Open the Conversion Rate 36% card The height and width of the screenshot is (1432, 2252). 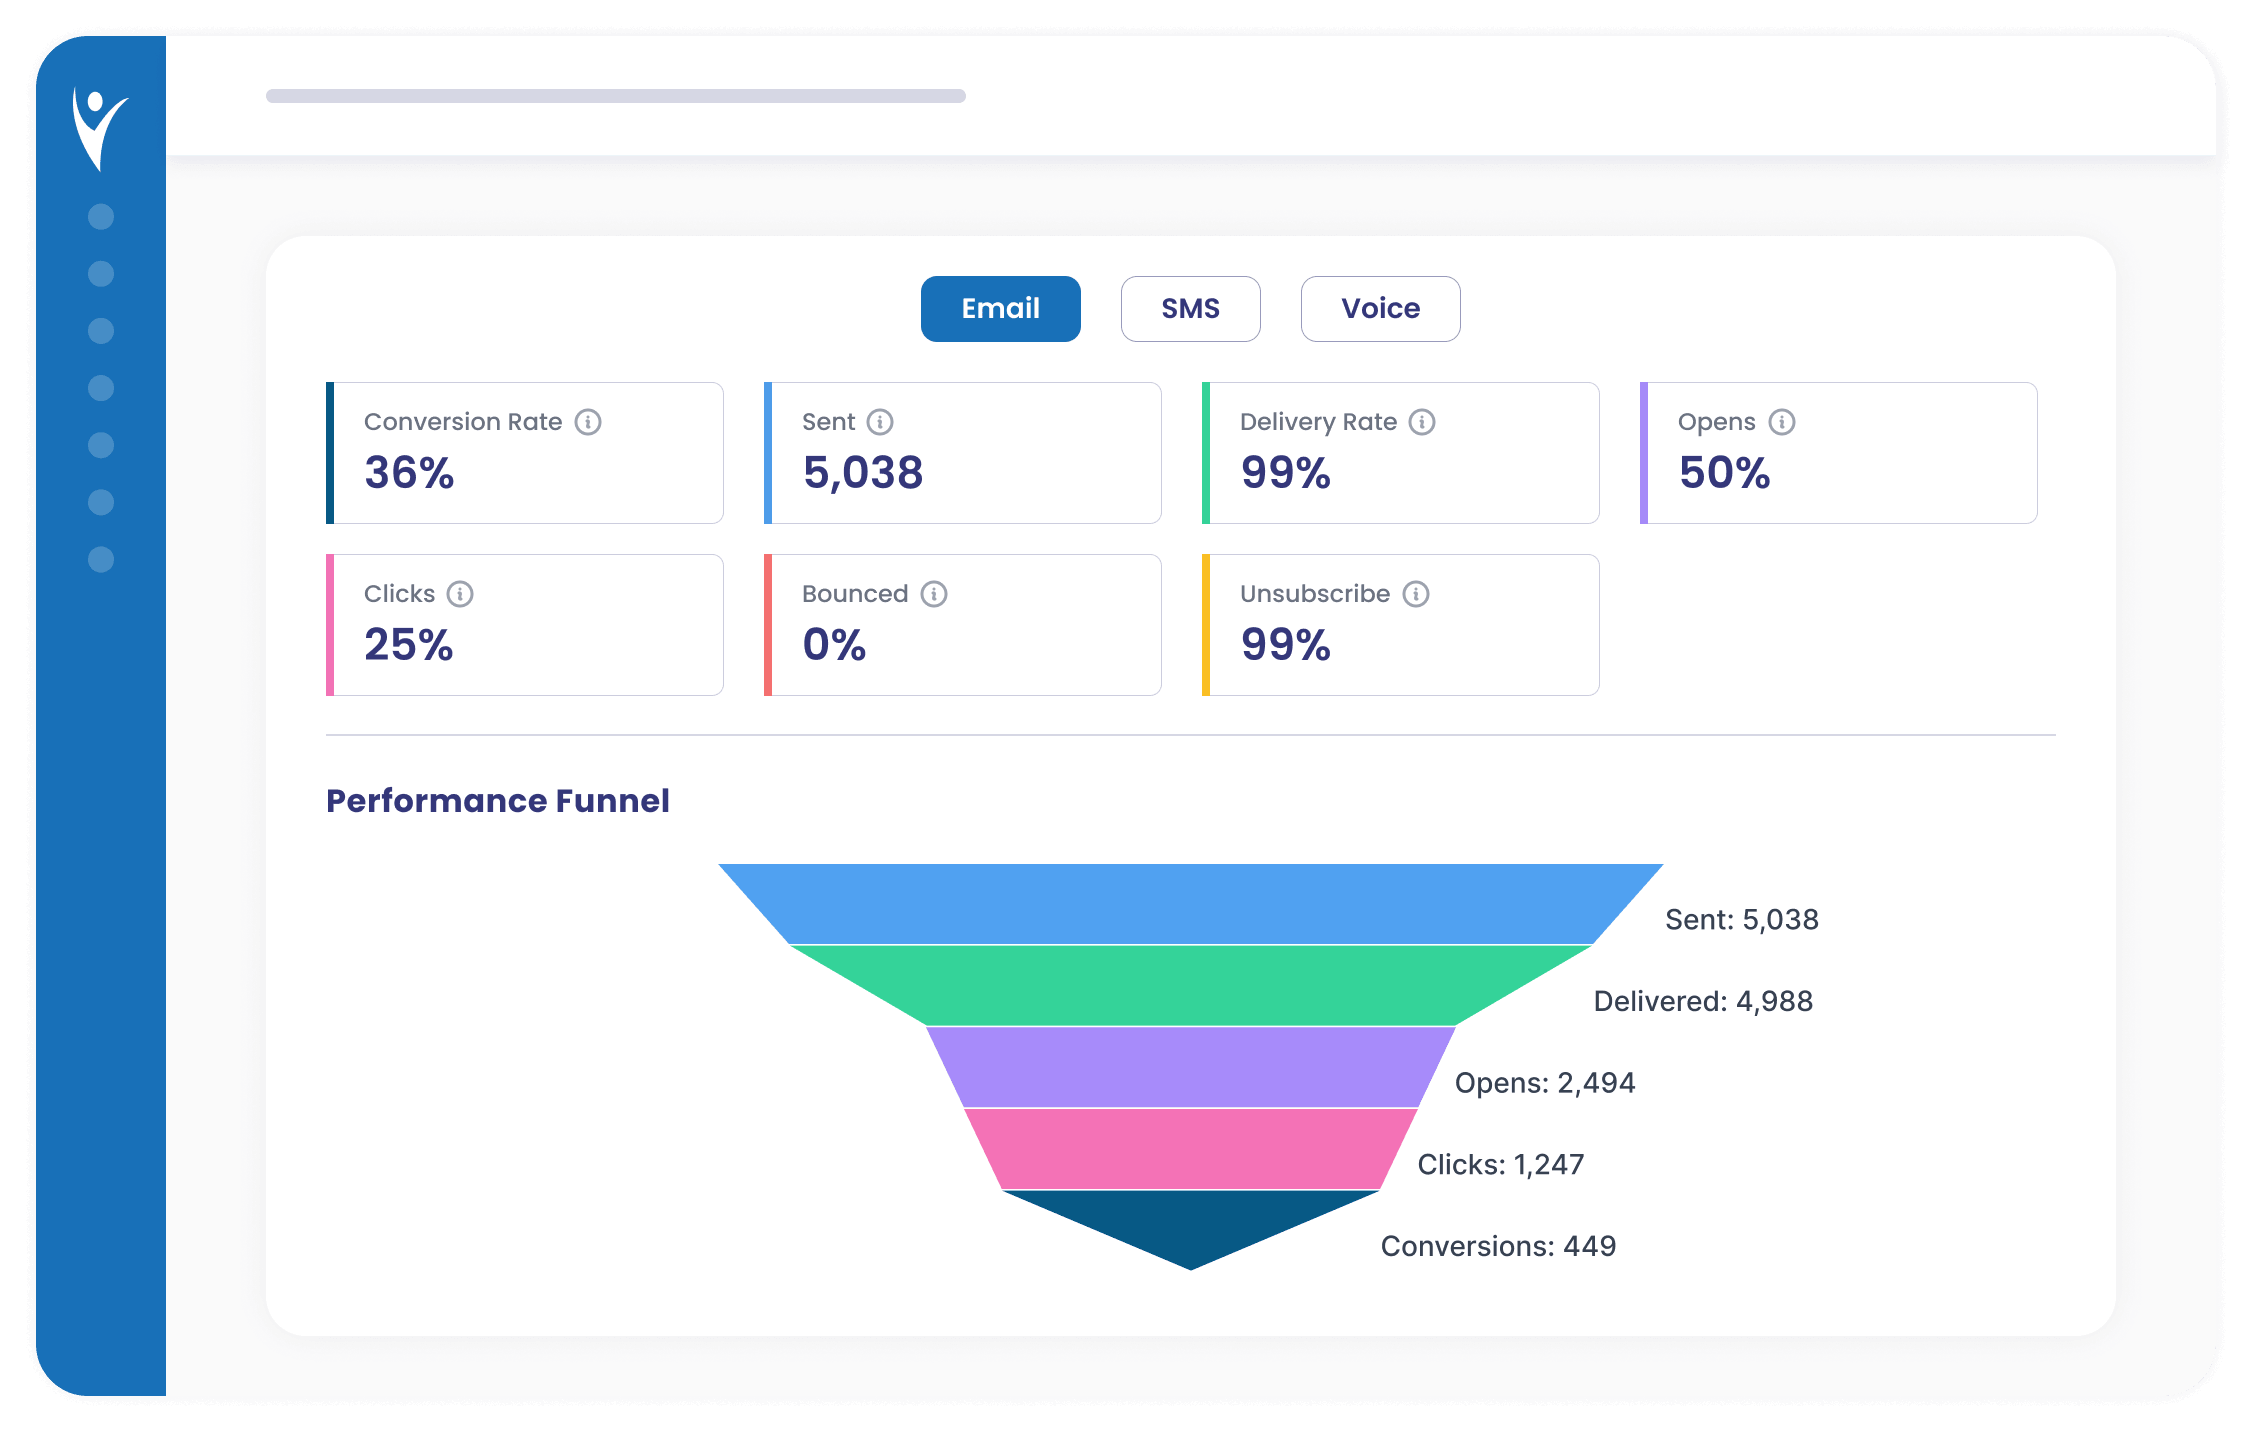(x=526, y=453)
